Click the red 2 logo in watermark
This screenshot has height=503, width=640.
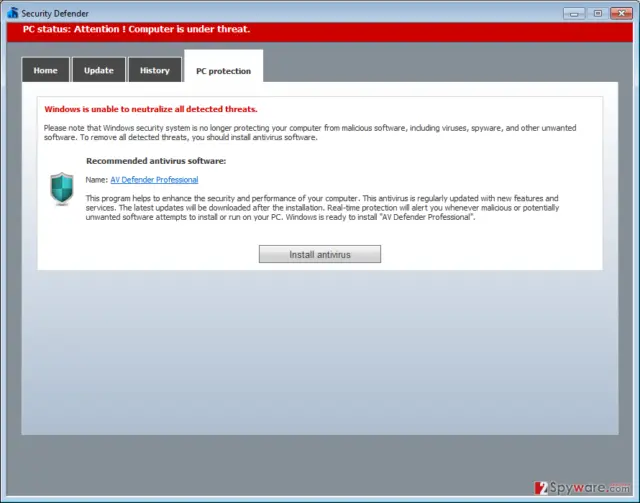click(541, 487)
